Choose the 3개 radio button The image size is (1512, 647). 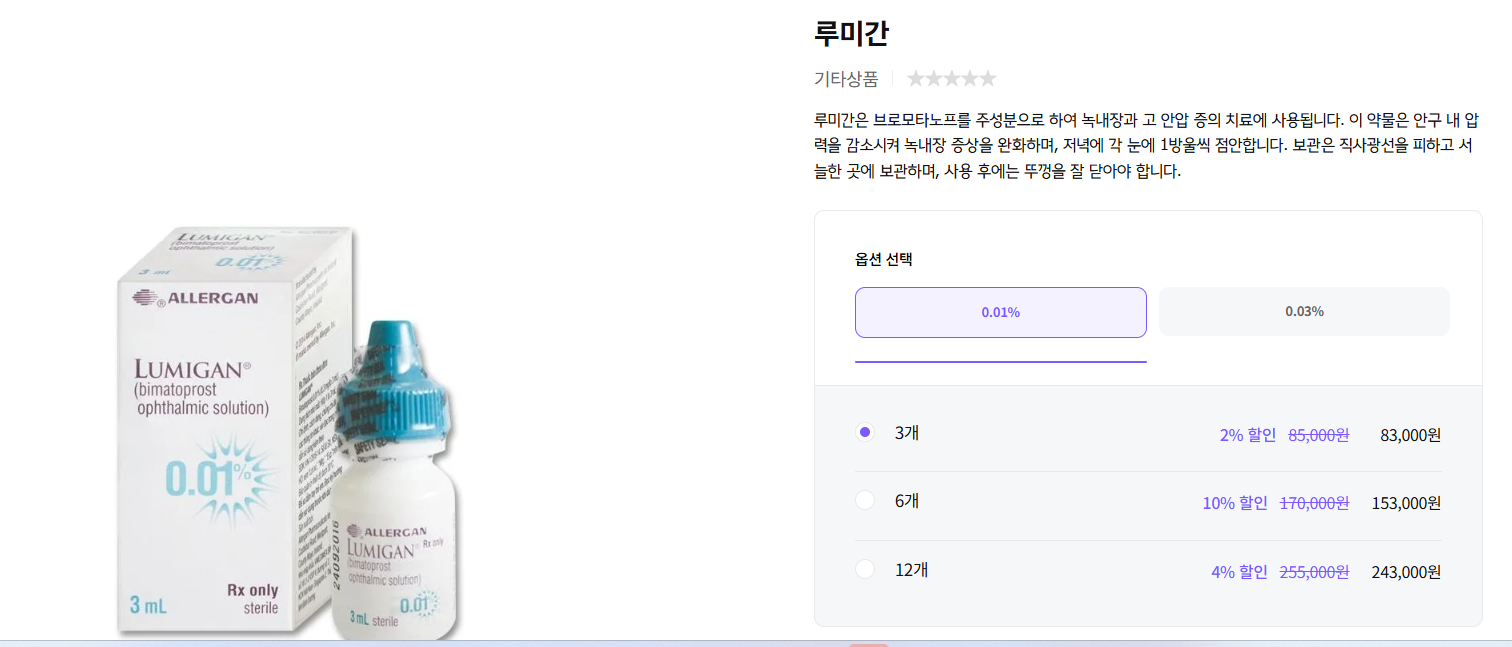[865, 432]
